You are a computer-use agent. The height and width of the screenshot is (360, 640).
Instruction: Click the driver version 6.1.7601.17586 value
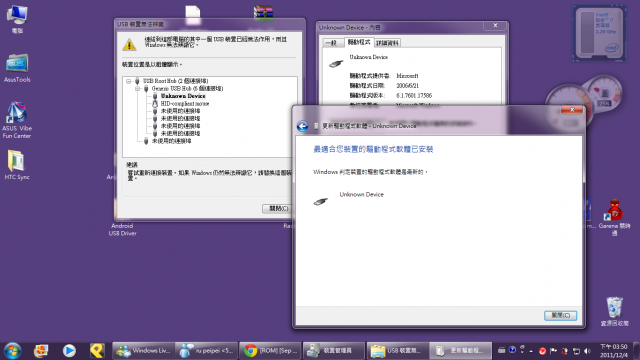pyautogui.click(x=413, y=96)
